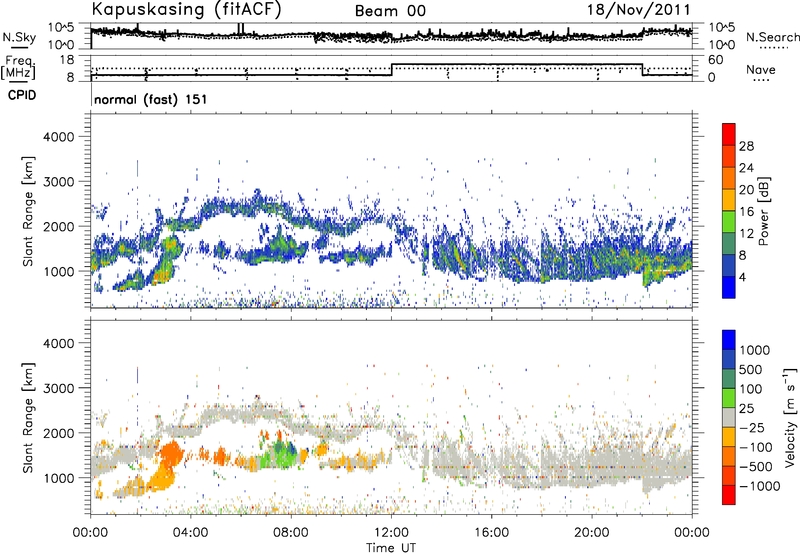Click the 'Kapuskasing (fitACF)' title text
Screen dimensions: 800x554
point(186,9)
